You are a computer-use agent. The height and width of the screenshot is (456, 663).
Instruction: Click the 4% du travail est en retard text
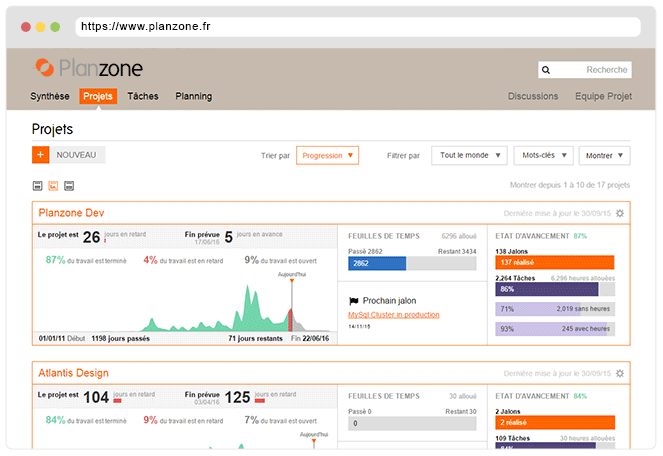tap(183, 260)
